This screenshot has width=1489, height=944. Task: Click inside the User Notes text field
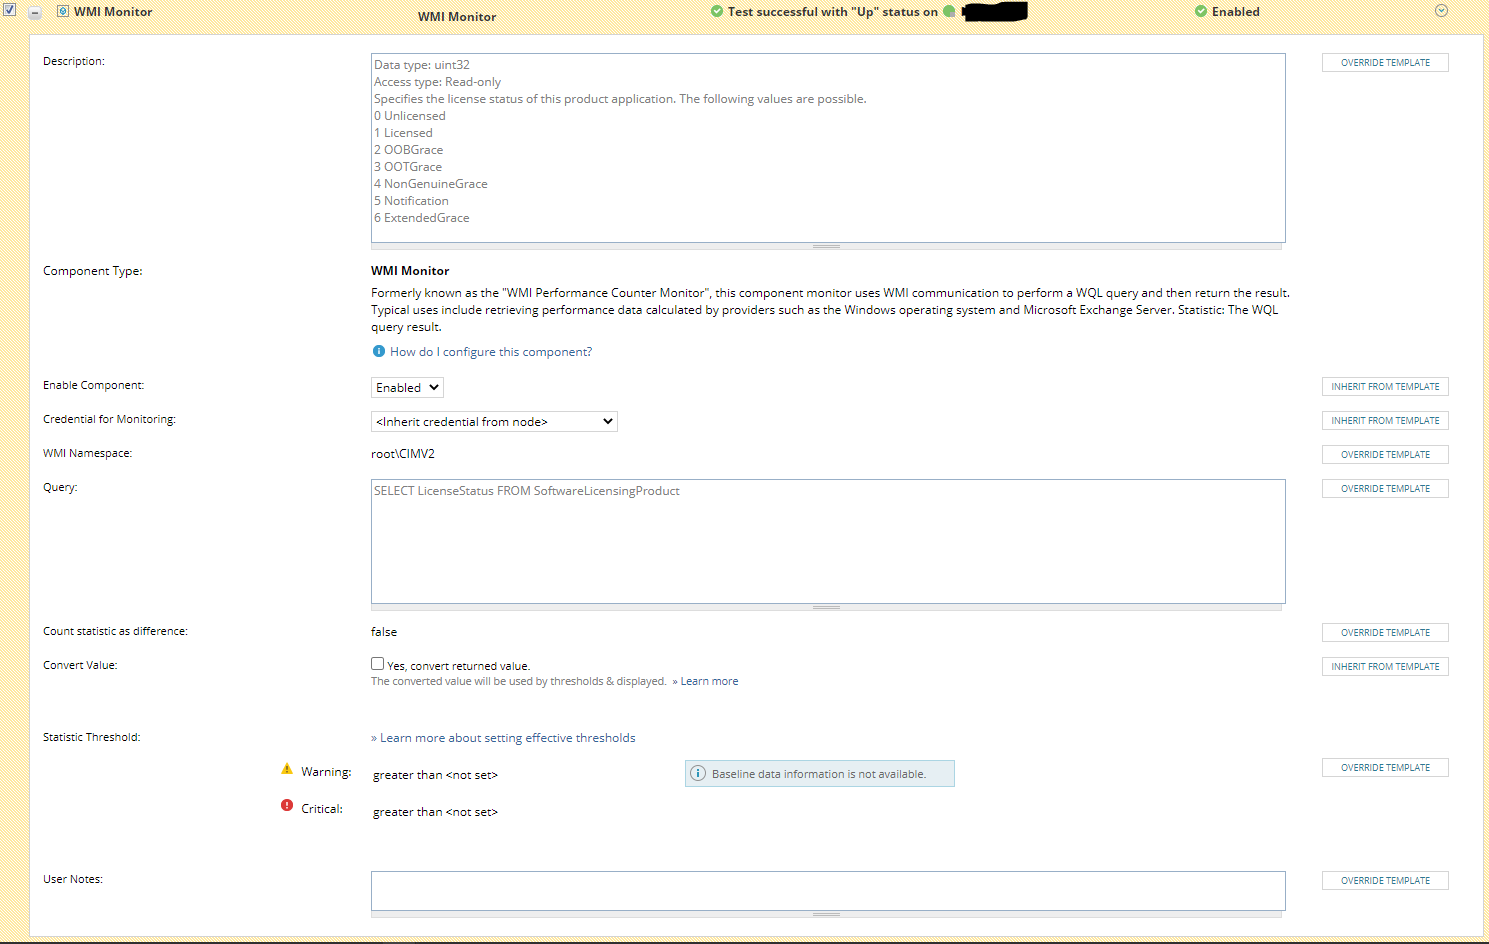coord(828,891)
